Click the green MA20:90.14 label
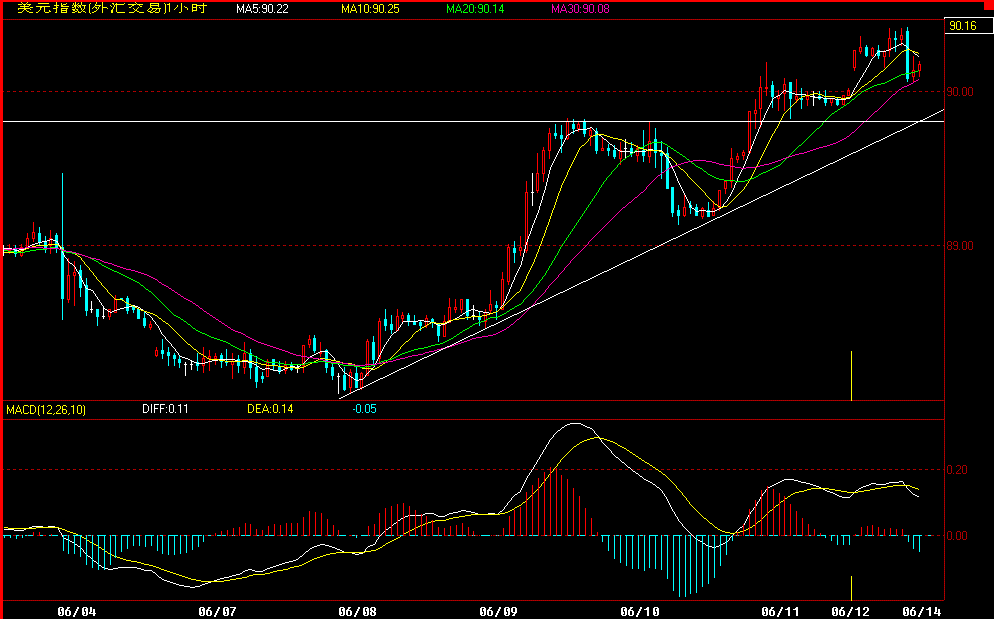The image size is (994, 619). coord(475,9)
